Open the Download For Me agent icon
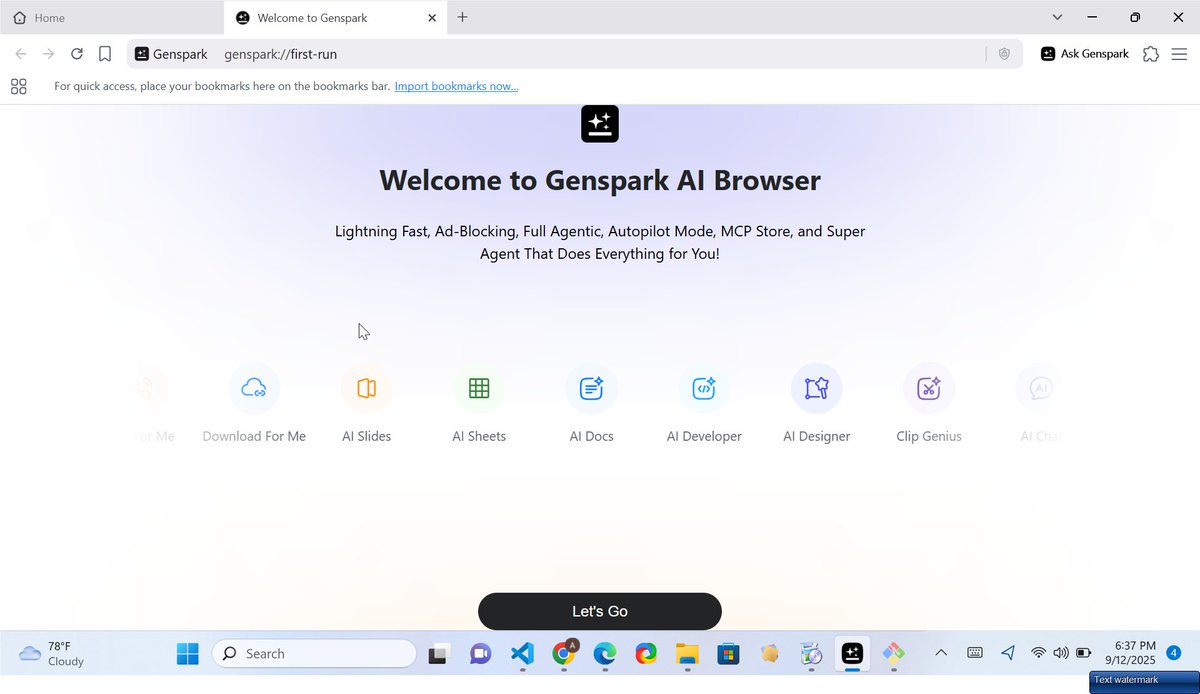Image resolution: width=1200 pixels, height=694 pixels. coord(254,388)
